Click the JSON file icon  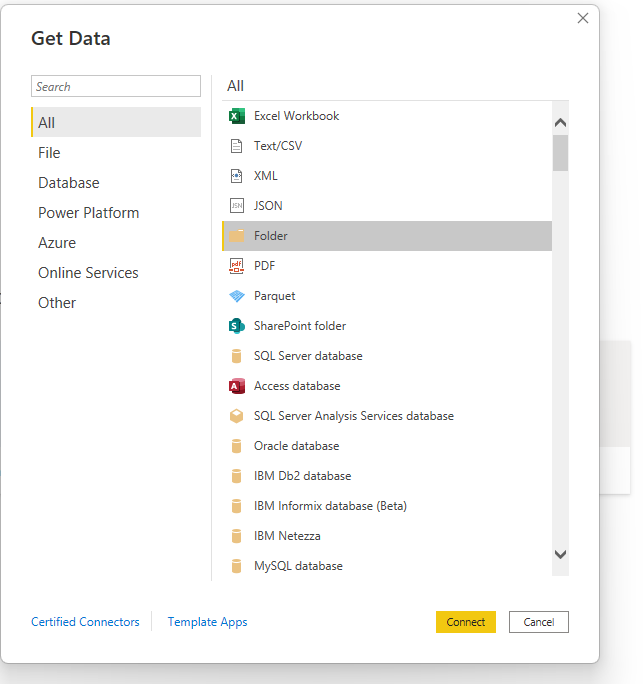[x=236, y=206]
